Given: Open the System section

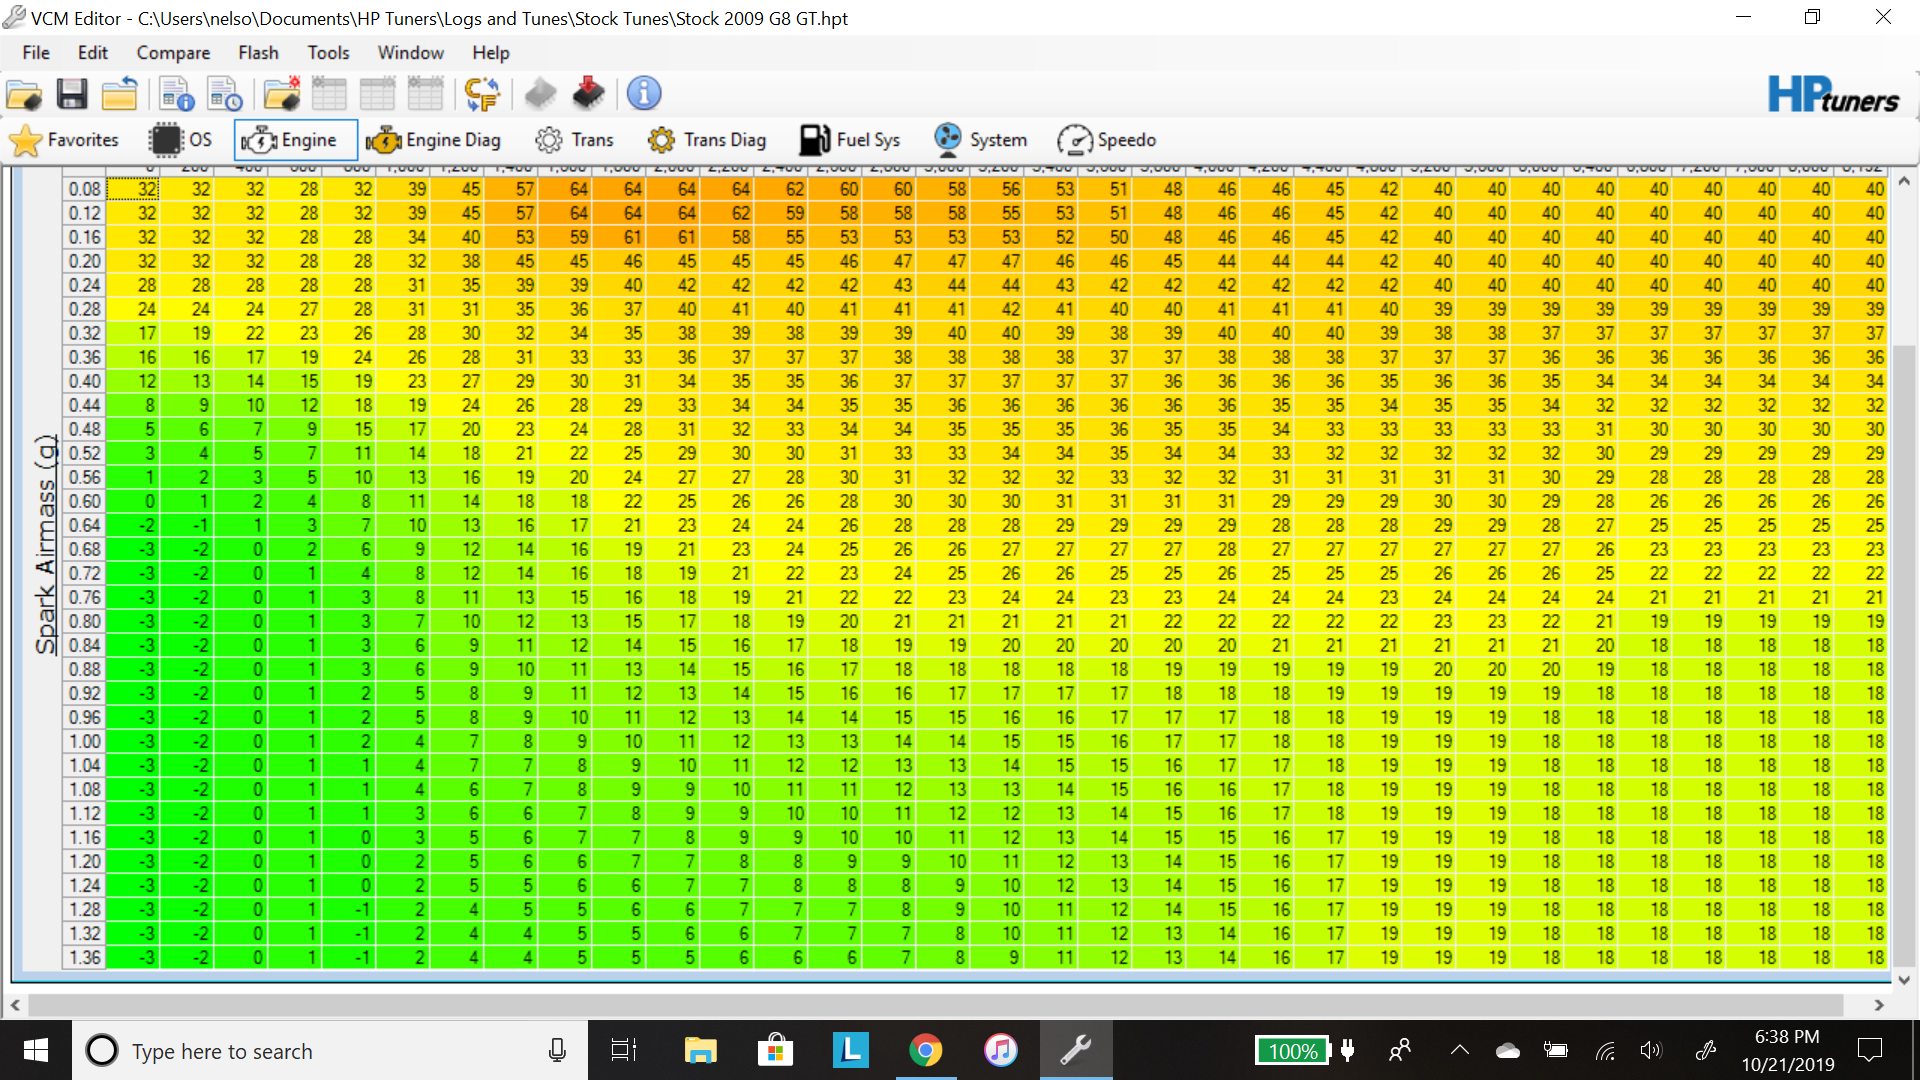Looking at the screenshot, I should pyautogui.click(x=980, y=140).
